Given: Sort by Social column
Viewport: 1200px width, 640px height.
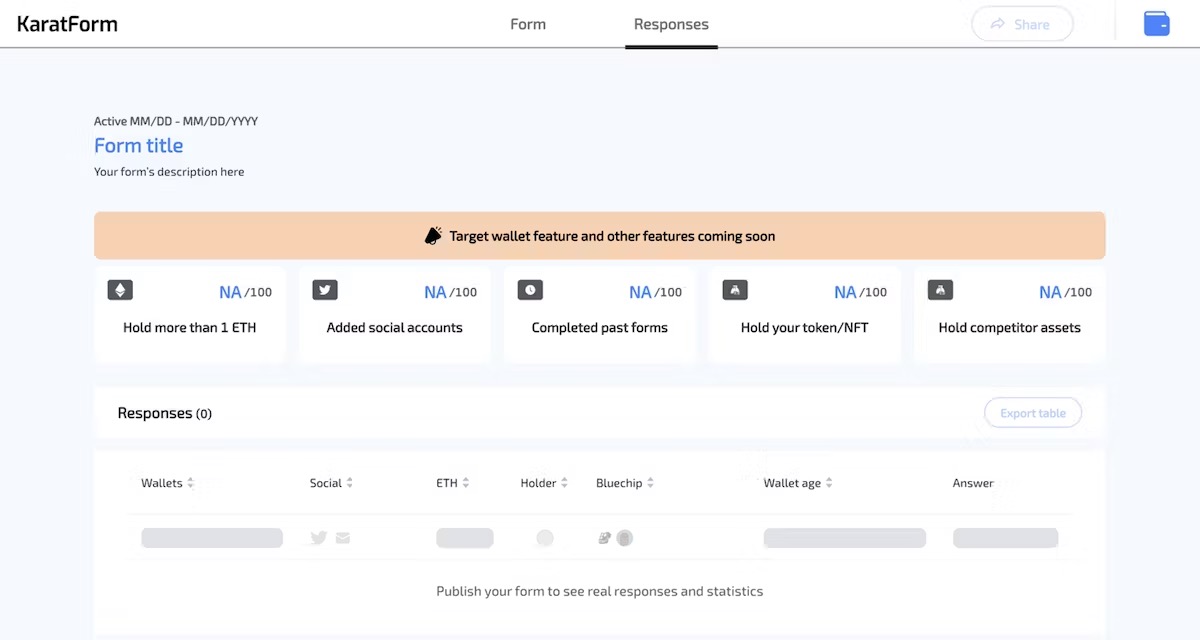Looking at the screenshot, I should tap(331, 483).
